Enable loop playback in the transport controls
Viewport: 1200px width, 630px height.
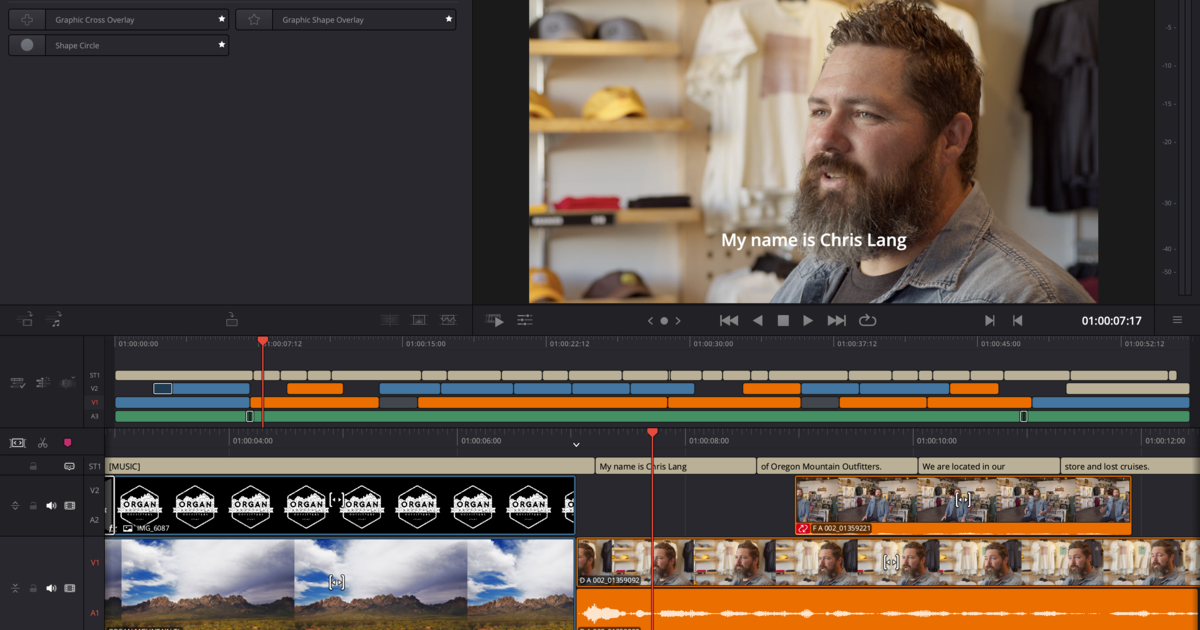tap(866, 320)
